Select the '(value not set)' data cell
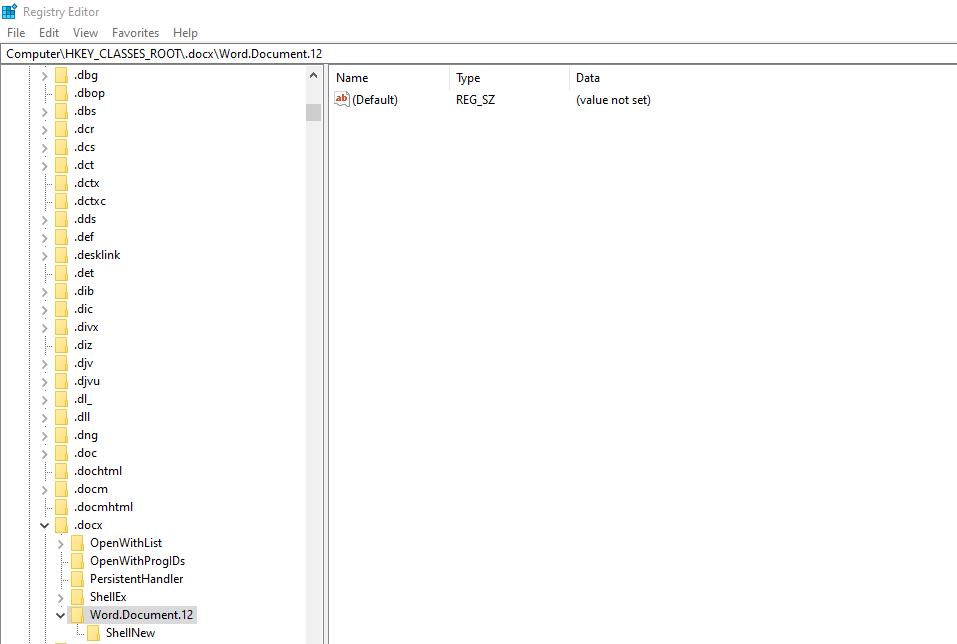 [613, 99]
